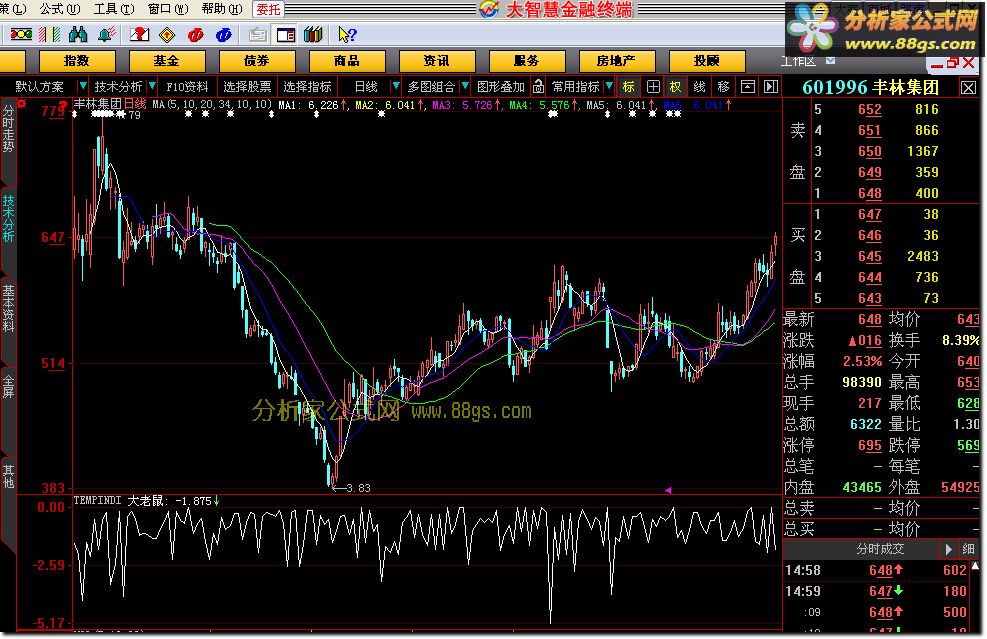This screenshot has width=987, height=639.
Task: Click the 601996 丰林集团 stock title
Action: click(870, 88)
